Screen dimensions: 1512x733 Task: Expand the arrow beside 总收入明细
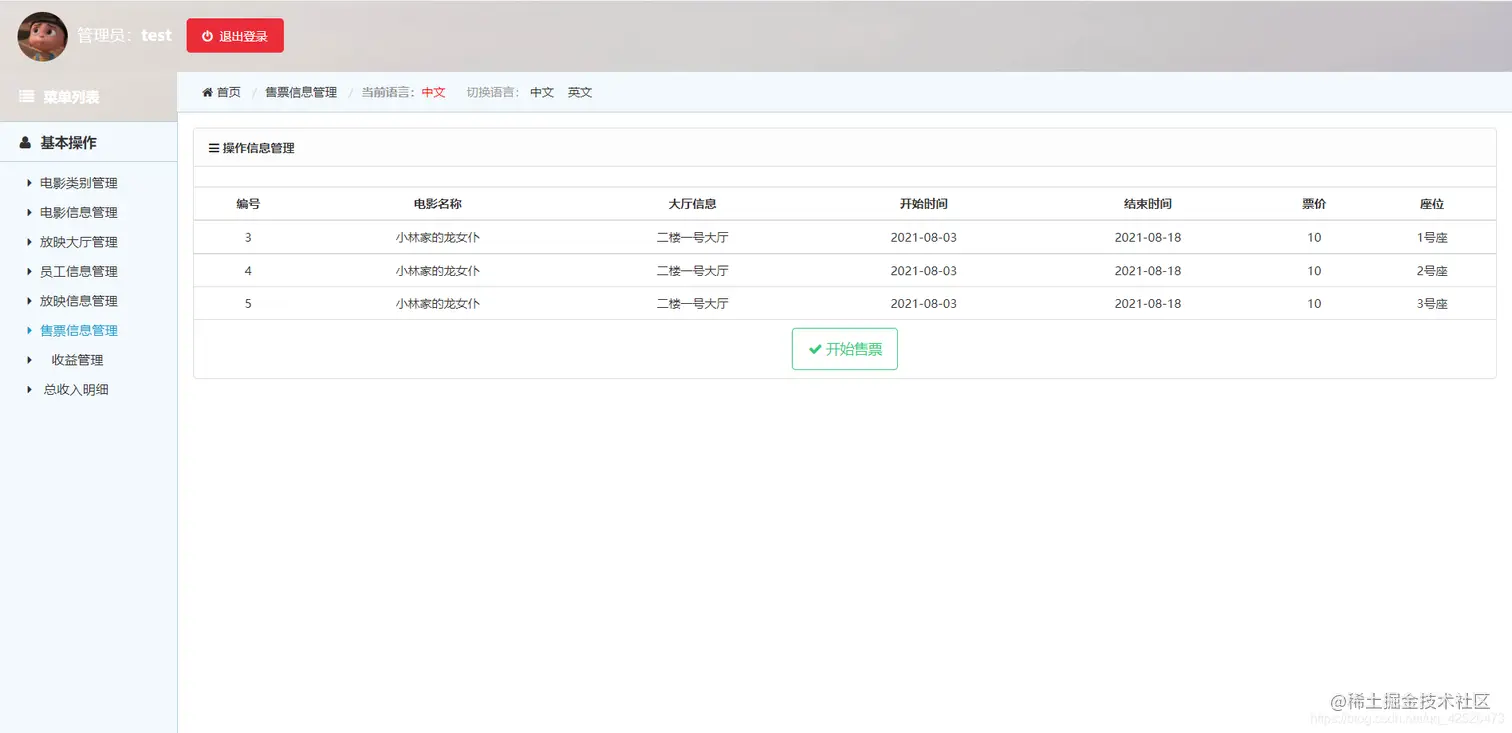(29, 389)
